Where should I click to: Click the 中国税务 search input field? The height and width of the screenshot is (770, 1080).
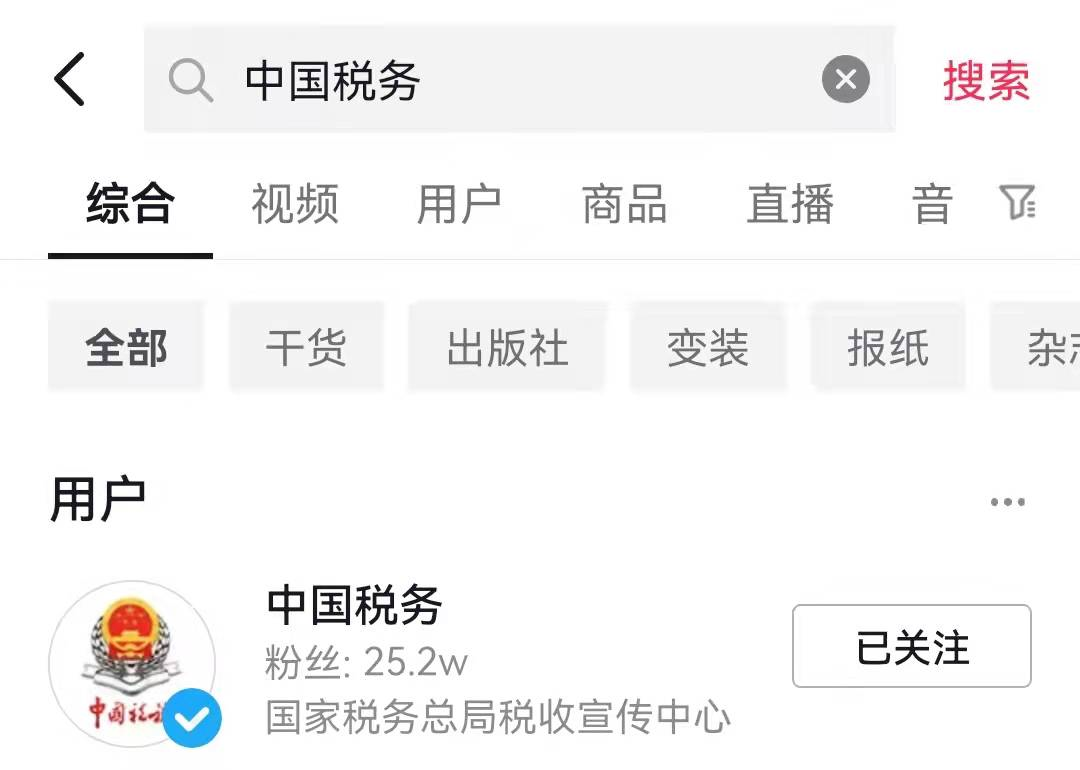[x=519, y=79]
